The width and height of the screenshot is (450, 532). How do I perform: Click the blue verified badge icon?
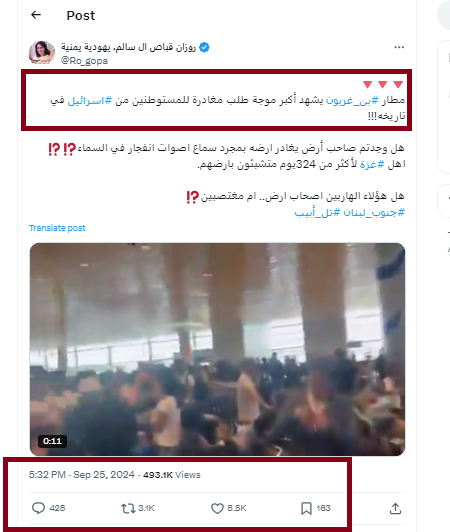(204, 47)
